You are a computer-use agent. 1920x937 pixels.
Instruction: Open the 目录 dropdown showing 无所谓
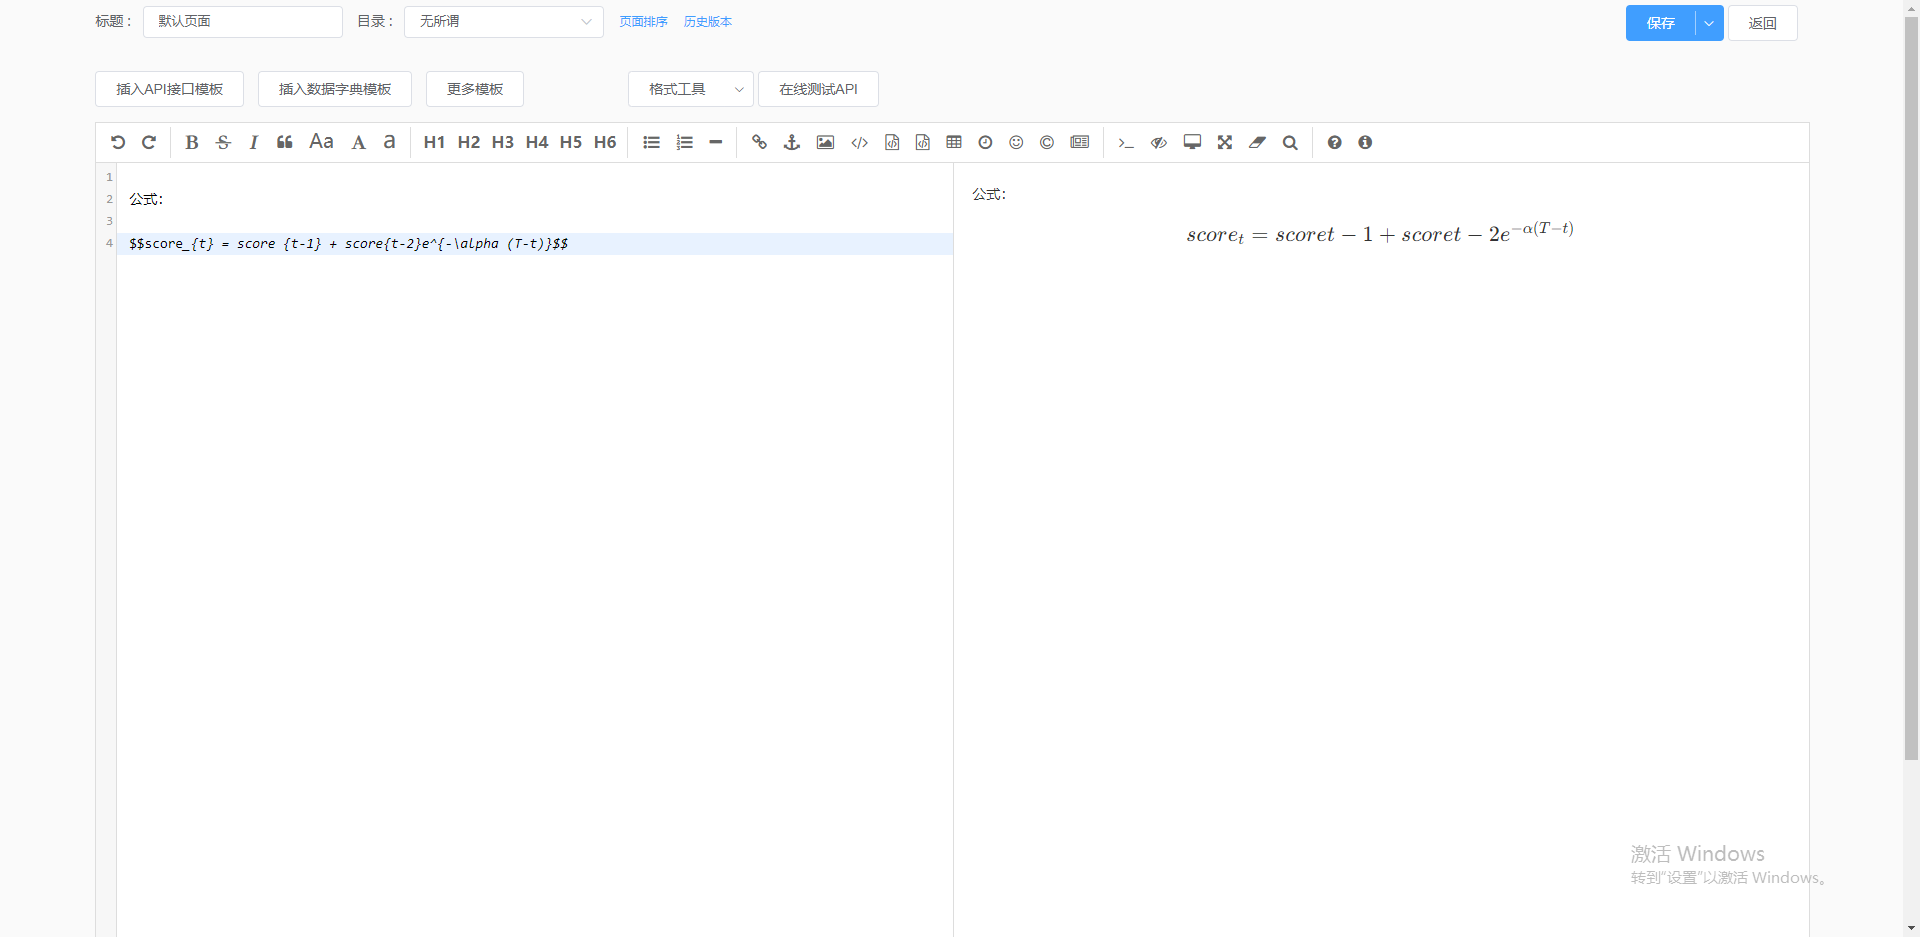point(503,21)
